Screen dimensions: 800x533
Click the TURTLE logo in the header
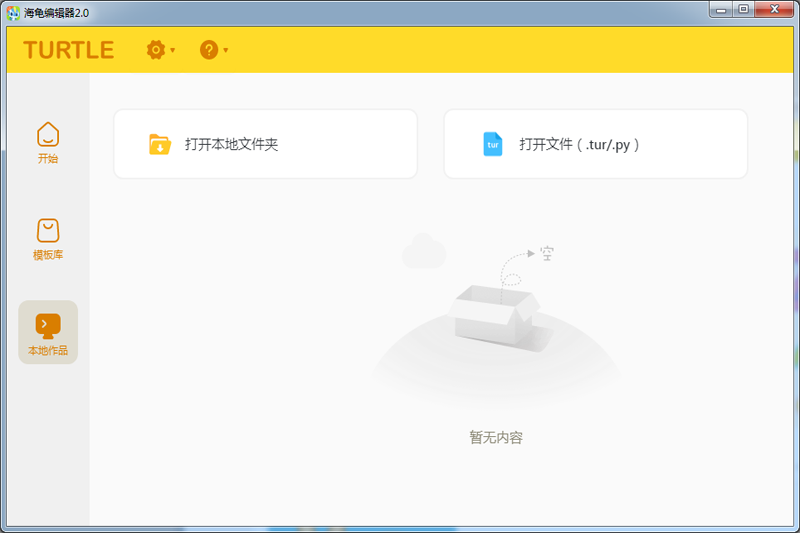point(68,50)
